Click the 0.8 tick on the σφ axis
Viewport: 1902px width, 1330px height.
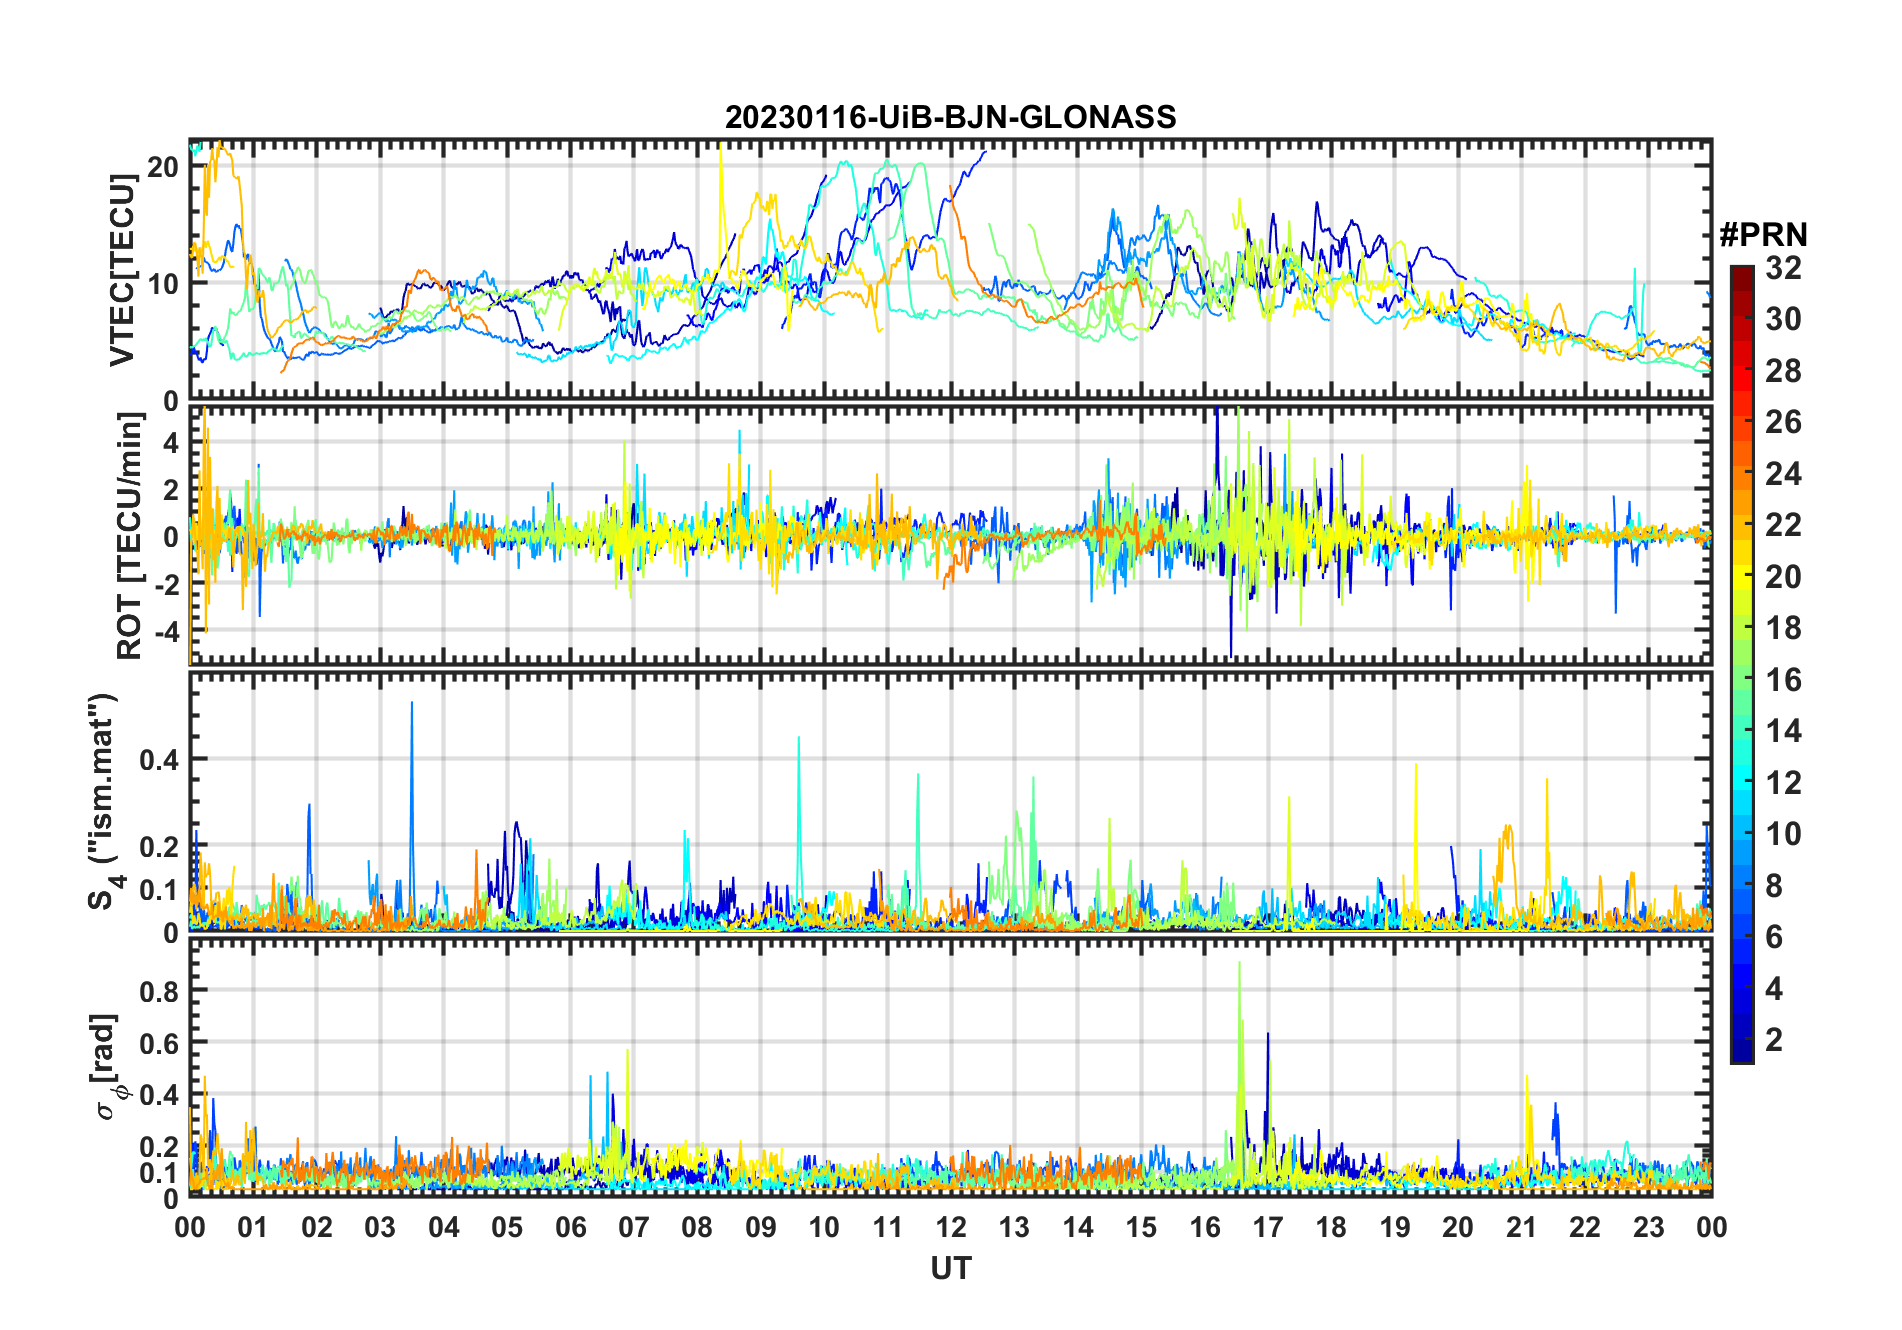pyautogui.click(x=159, y=991)
